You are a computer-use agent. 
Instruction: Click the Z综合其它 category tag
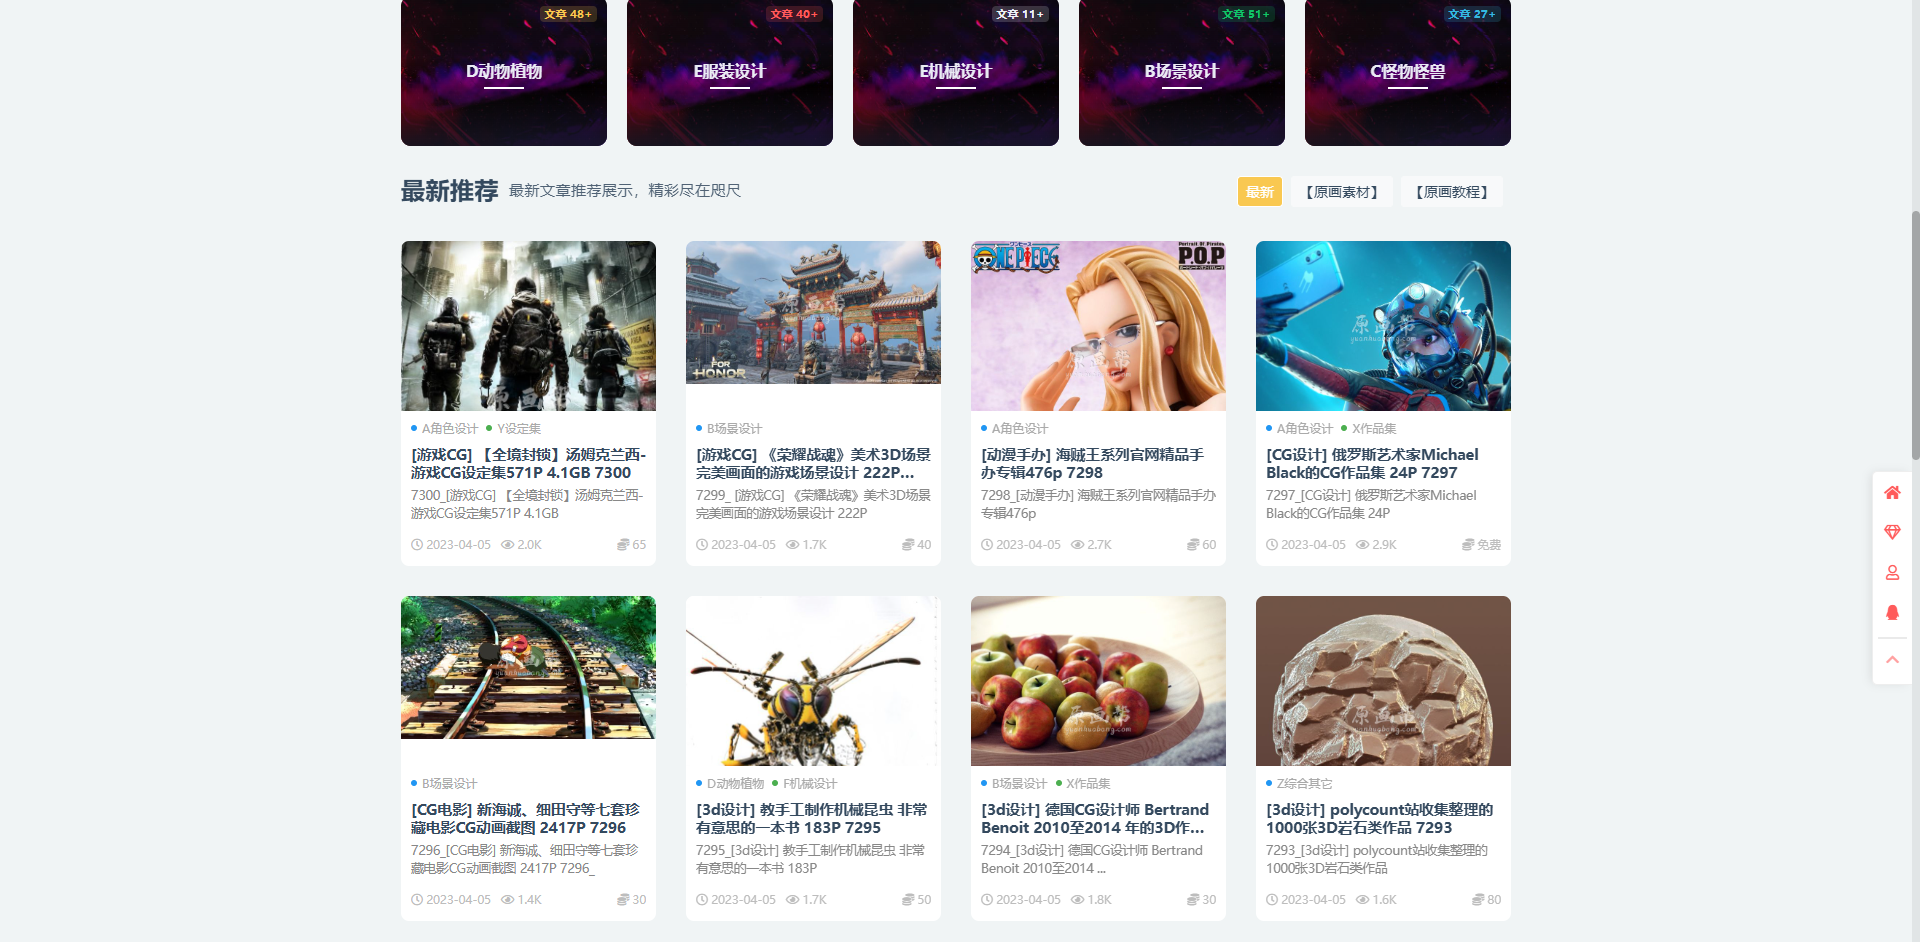[1304, 783]
